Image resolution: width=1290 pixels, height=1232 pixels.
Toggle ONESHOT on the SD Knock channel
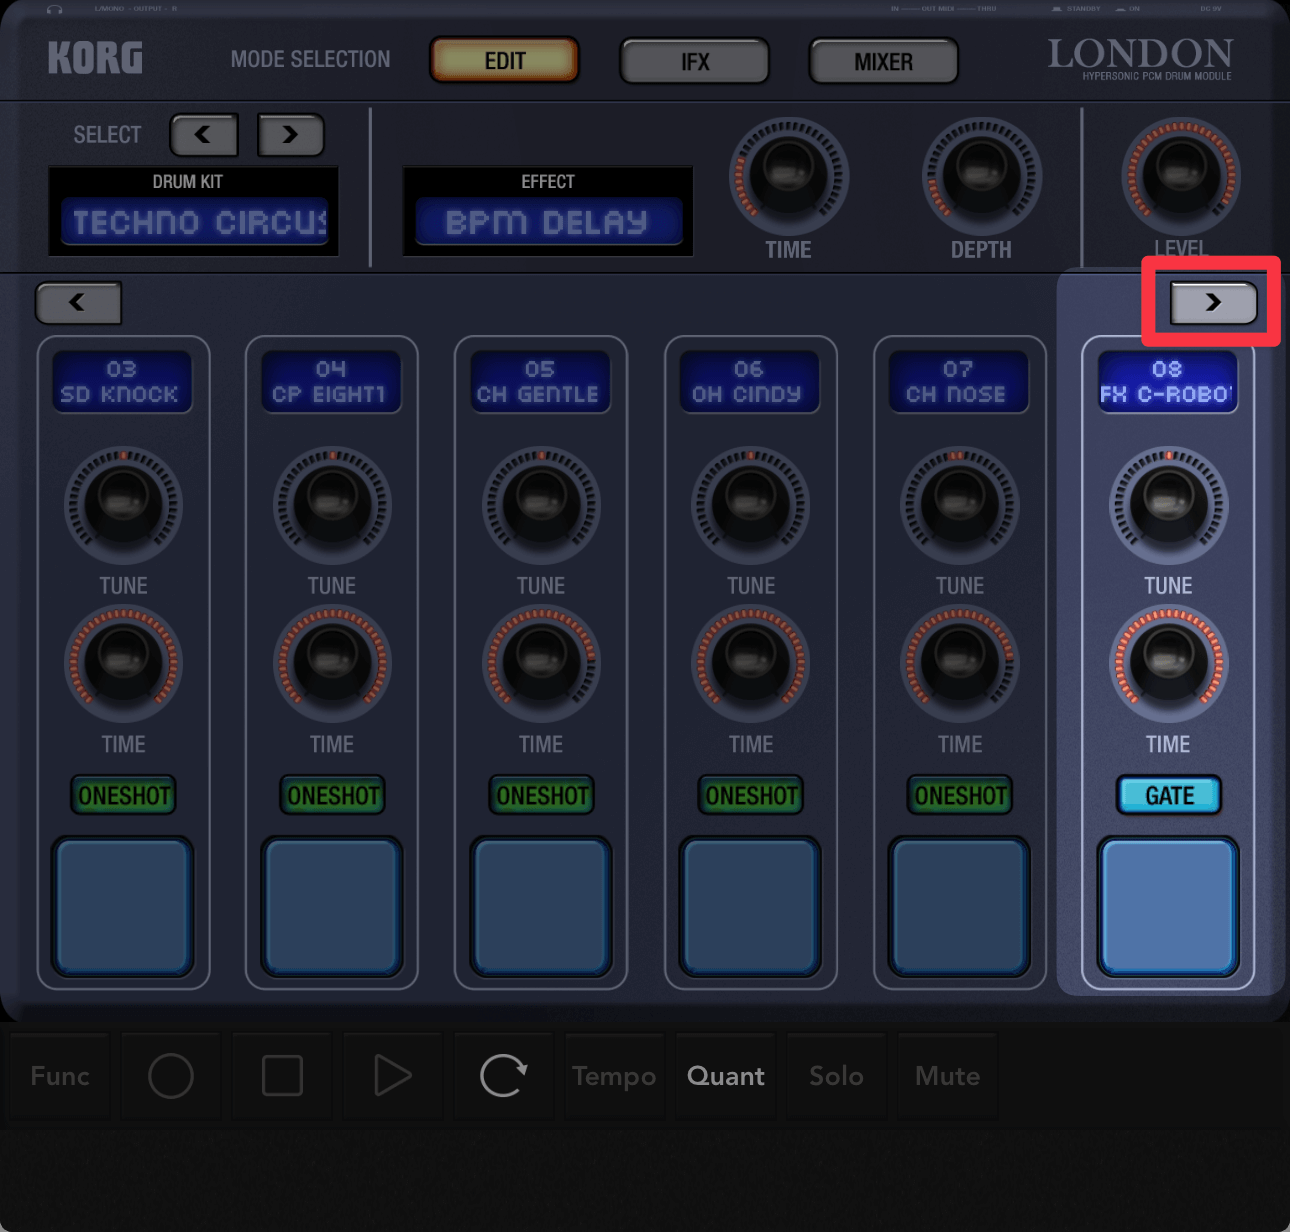point(124,796)
